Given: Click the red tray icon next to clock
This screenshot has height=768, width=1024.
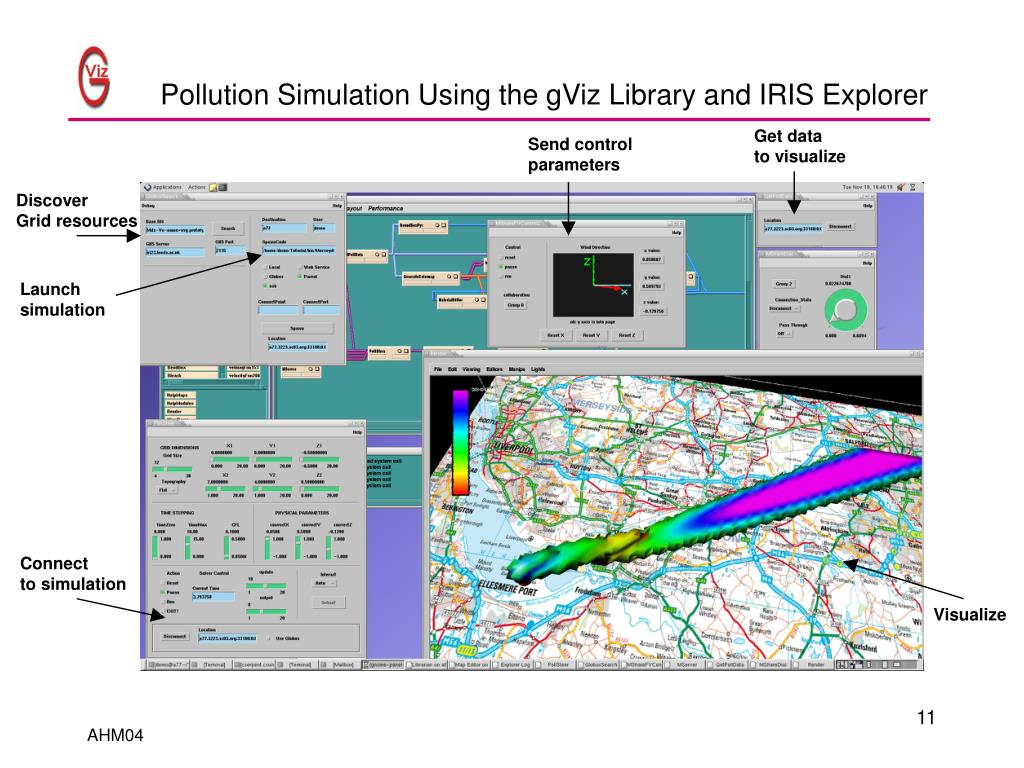Looking at the screenshot, I should pyautogui.click(x=901, y=187).
